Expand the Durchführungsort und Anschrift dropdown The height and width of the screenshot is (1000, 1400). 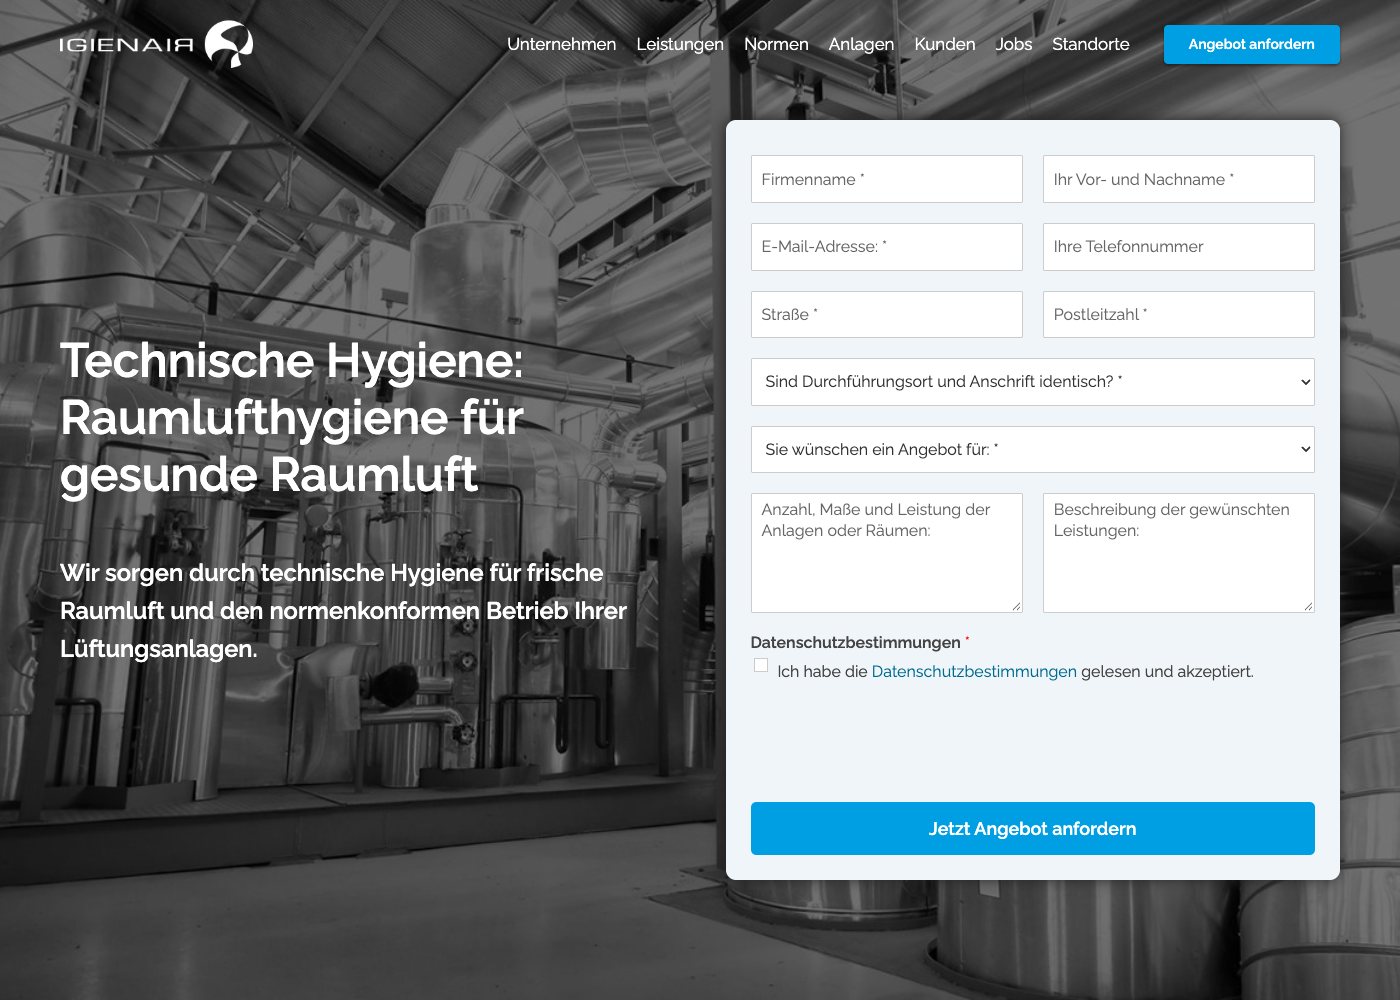point(1033,382)
